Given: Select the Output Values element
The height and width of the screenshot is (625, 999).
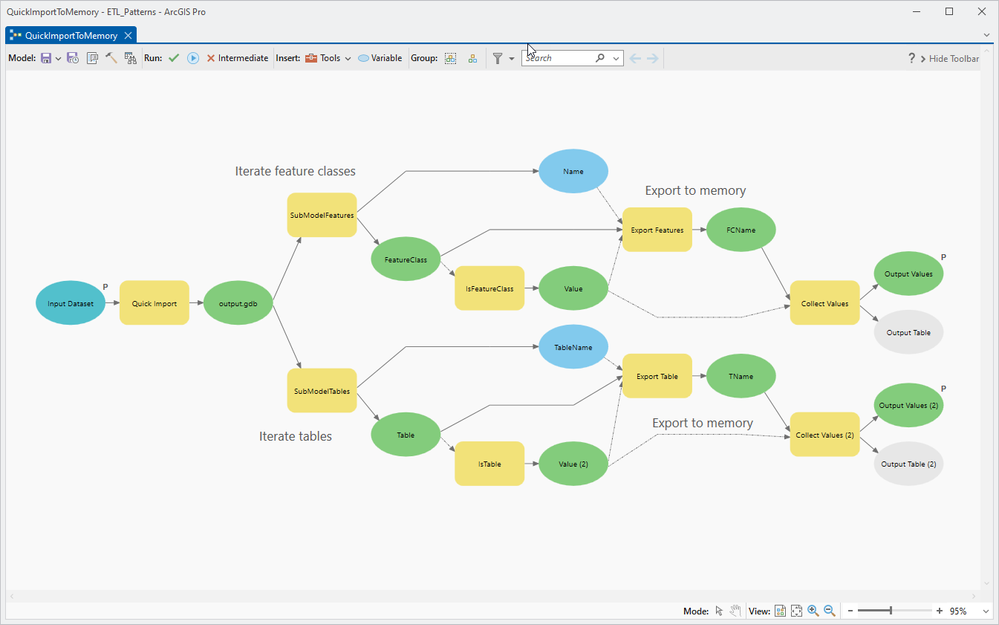Looking at the screenshot, I should click(x=909, y=274).
